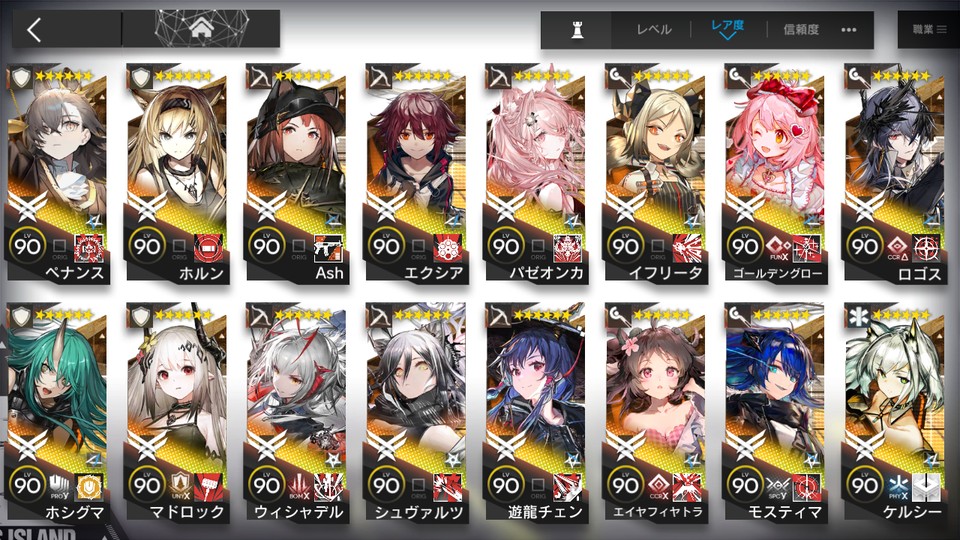The width and height of the screenshot is (960, 540).
Task: Toggle レア度 sort order chevron
Action: click(728, 37)
